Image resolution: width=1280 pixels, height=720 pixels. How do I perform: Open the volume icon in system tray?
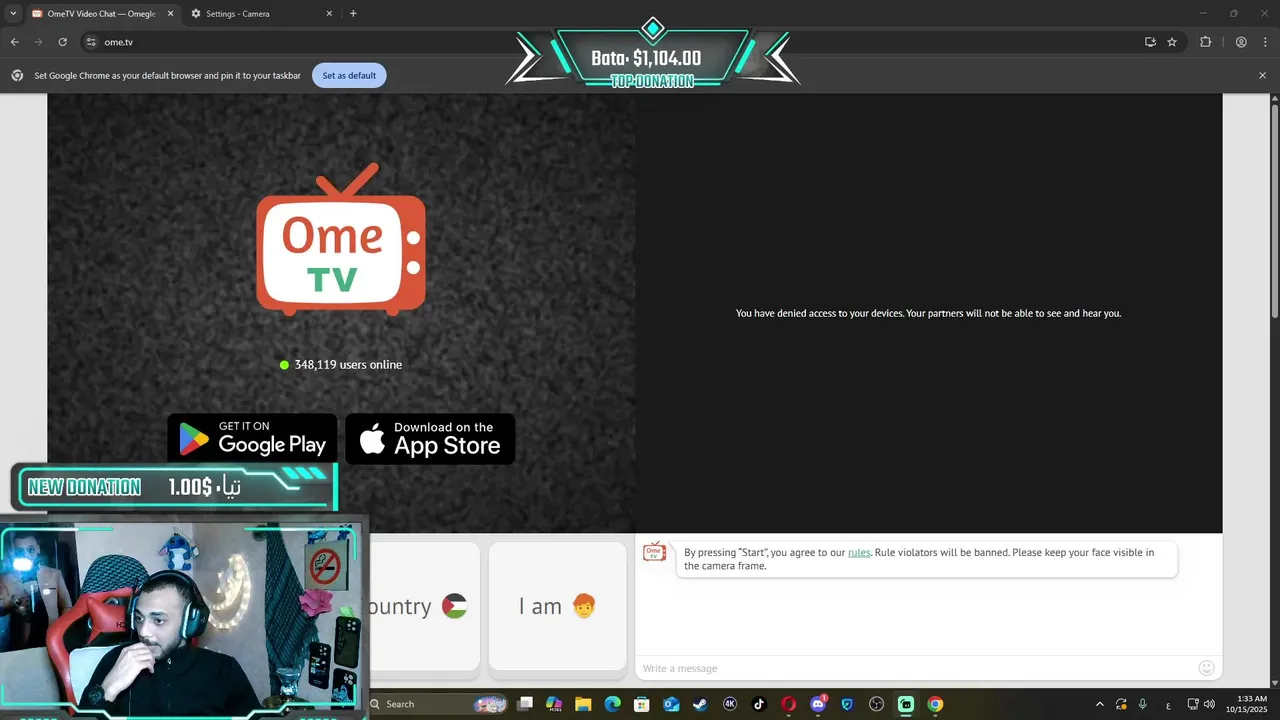pos(1209,704)
